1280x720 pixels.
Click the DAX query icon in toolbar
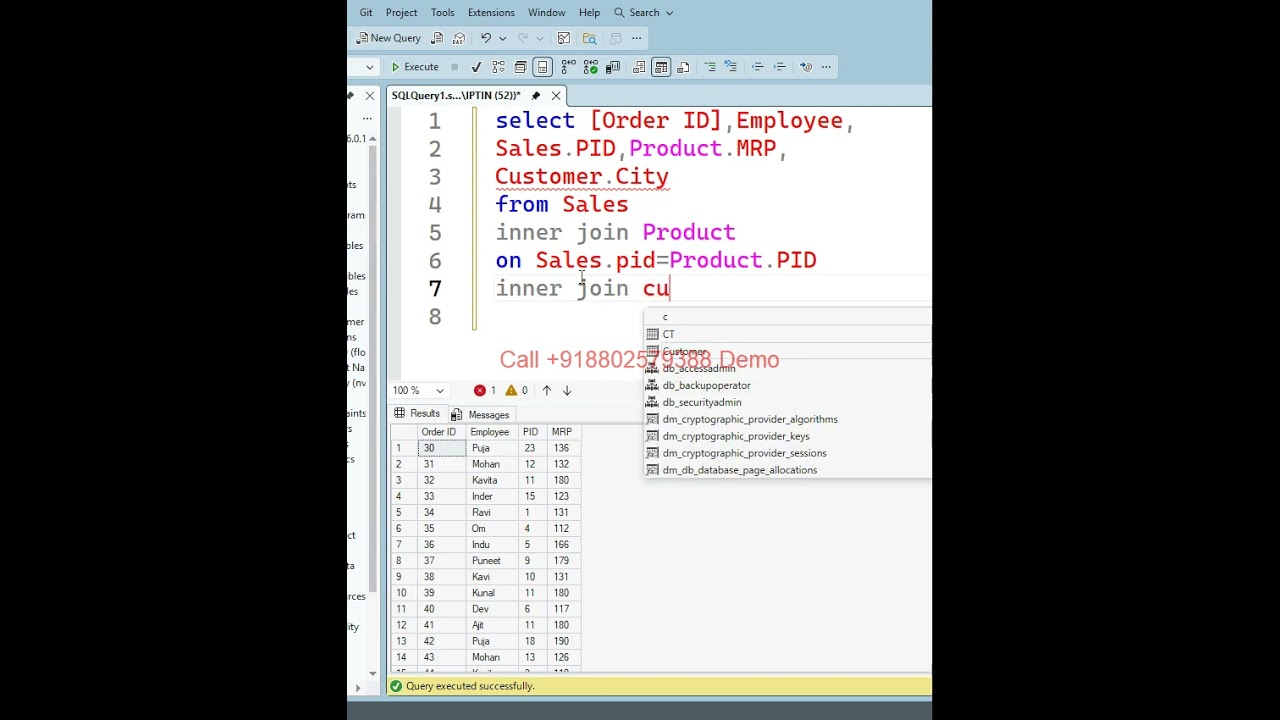tap(459, 38)
